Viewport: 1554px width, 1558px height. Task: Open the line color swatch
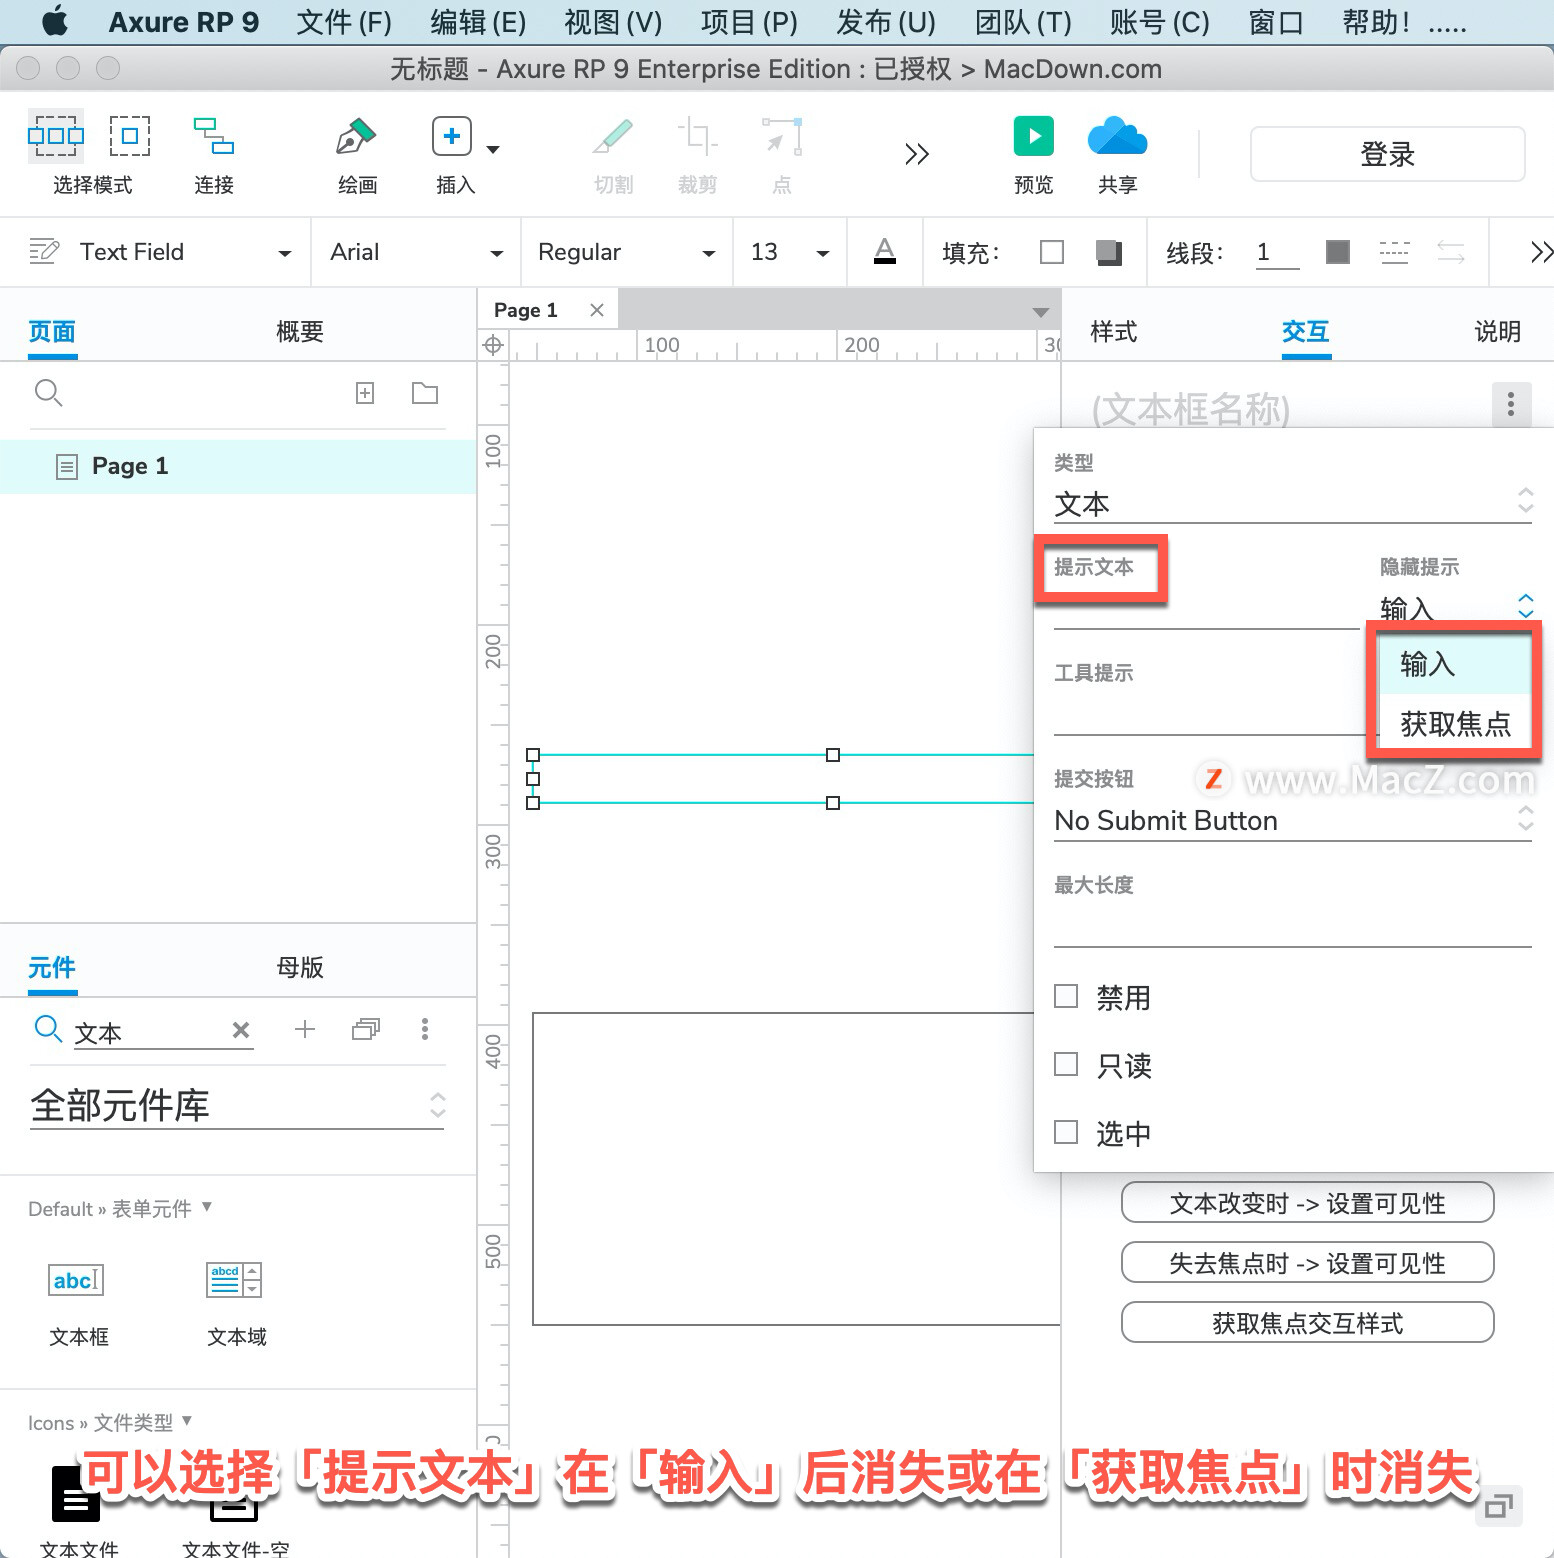(1338, 252)
